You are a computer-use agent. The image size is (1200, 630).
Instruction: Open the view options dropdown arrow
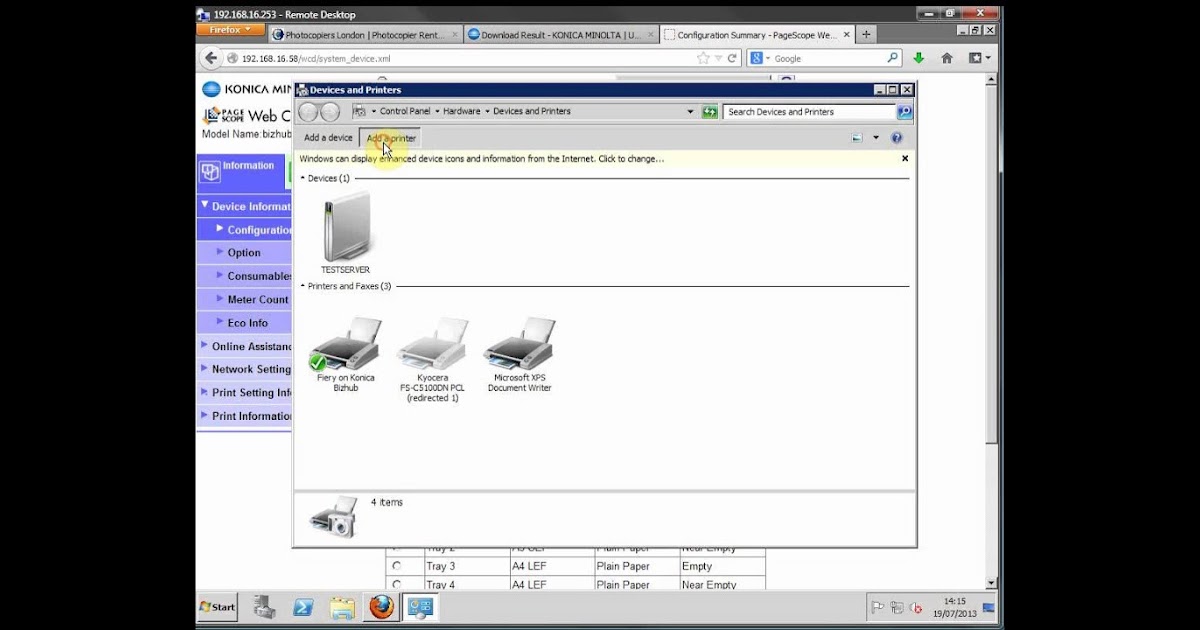876,138
